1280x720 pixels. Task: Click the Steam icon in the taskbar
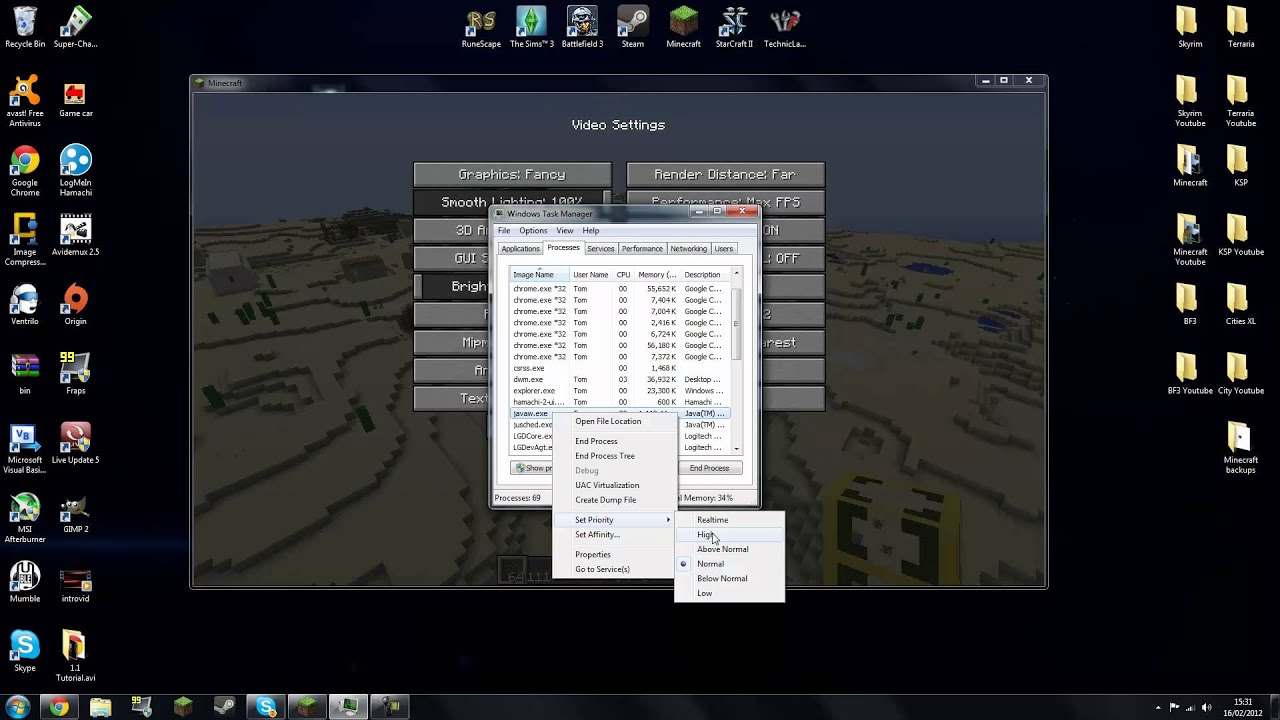pyautogui.click(x=224, y=707)
